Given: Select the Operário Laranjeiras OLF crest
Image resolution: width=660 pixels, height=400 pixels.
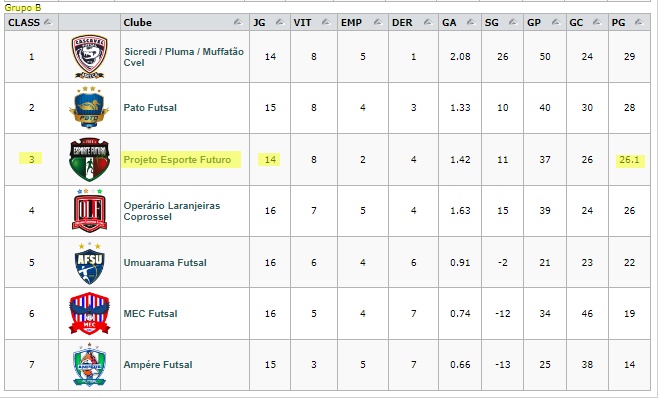Looking at the screenshot, I should coord(89,211).
